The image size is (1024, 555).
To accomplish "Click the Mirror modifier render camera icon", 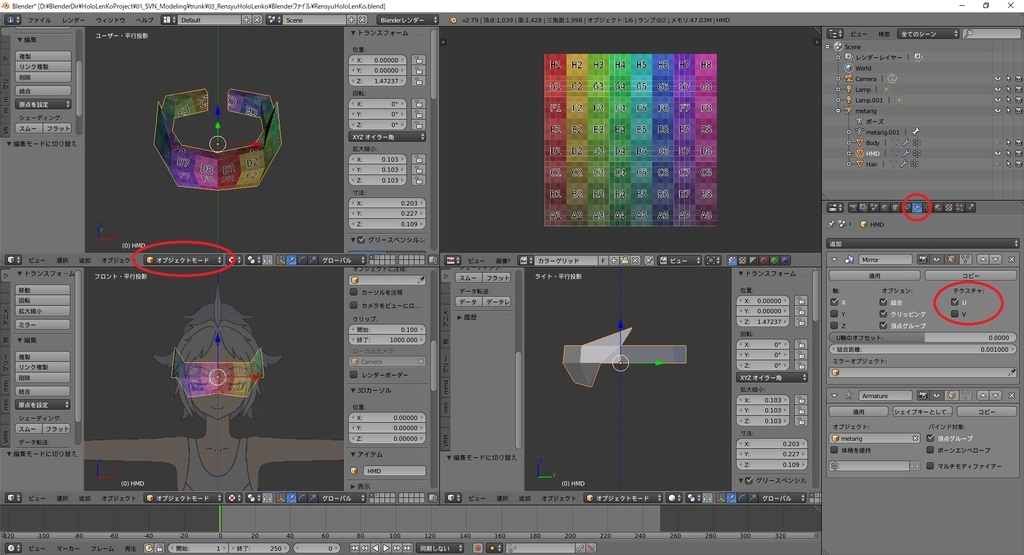I will tap(923, 259).
